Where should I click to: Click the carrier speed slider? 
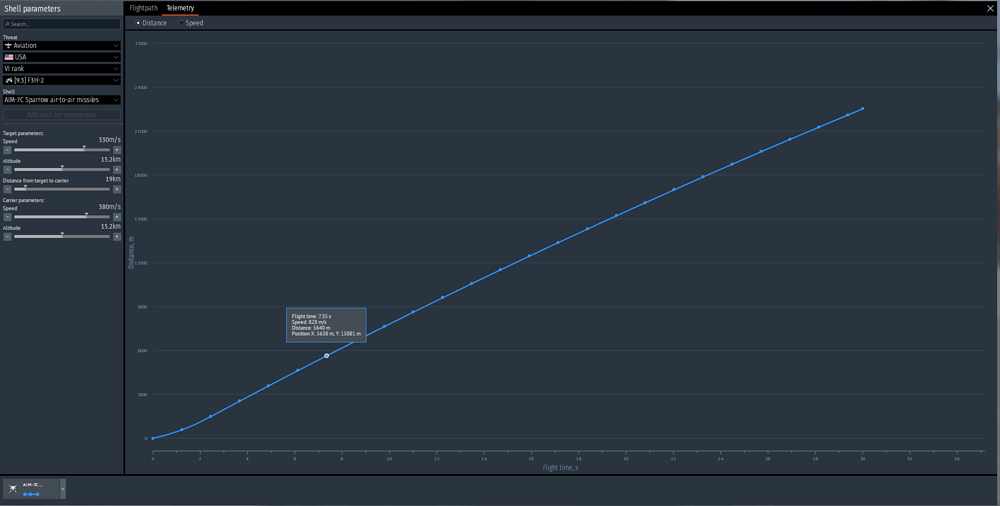[62, 217]
